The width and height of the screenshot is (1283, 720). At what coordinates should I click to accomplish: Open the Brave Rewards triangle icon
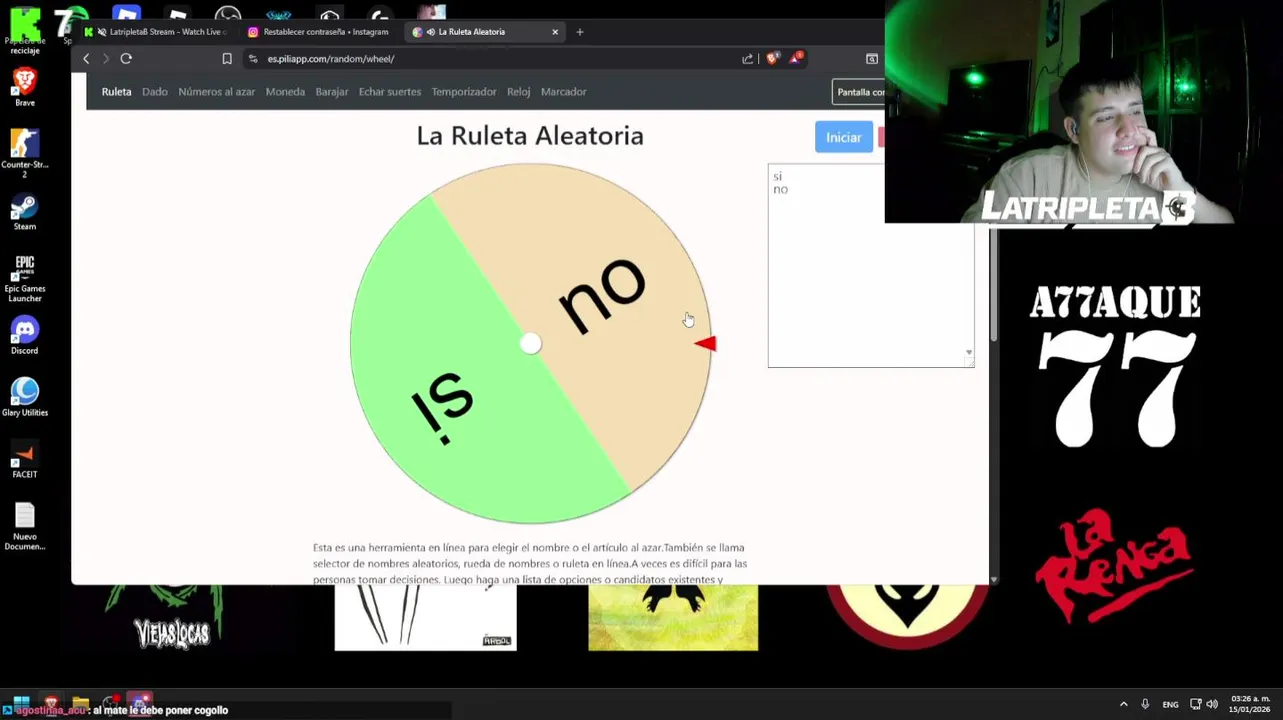[x=796, y=58]
